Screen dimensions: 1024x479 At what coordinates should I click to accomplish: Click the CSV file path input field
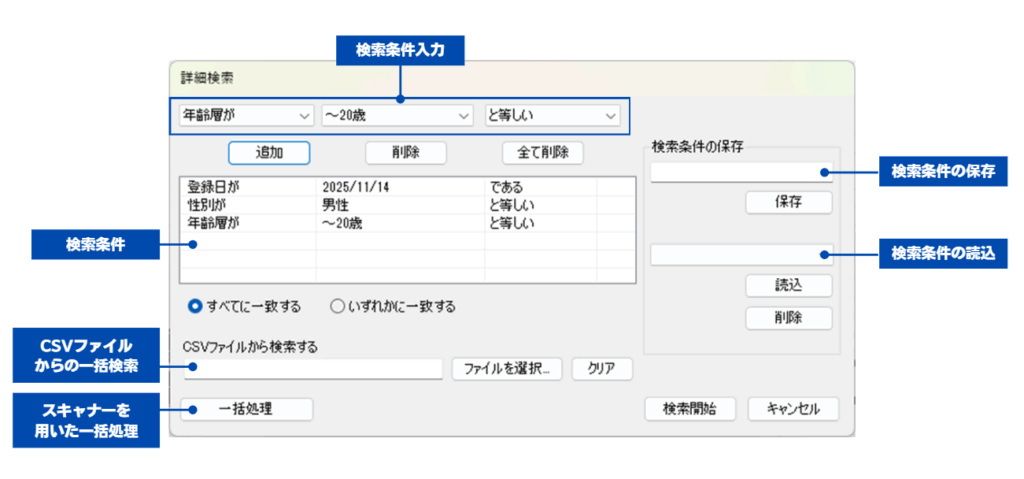(312, 368)
